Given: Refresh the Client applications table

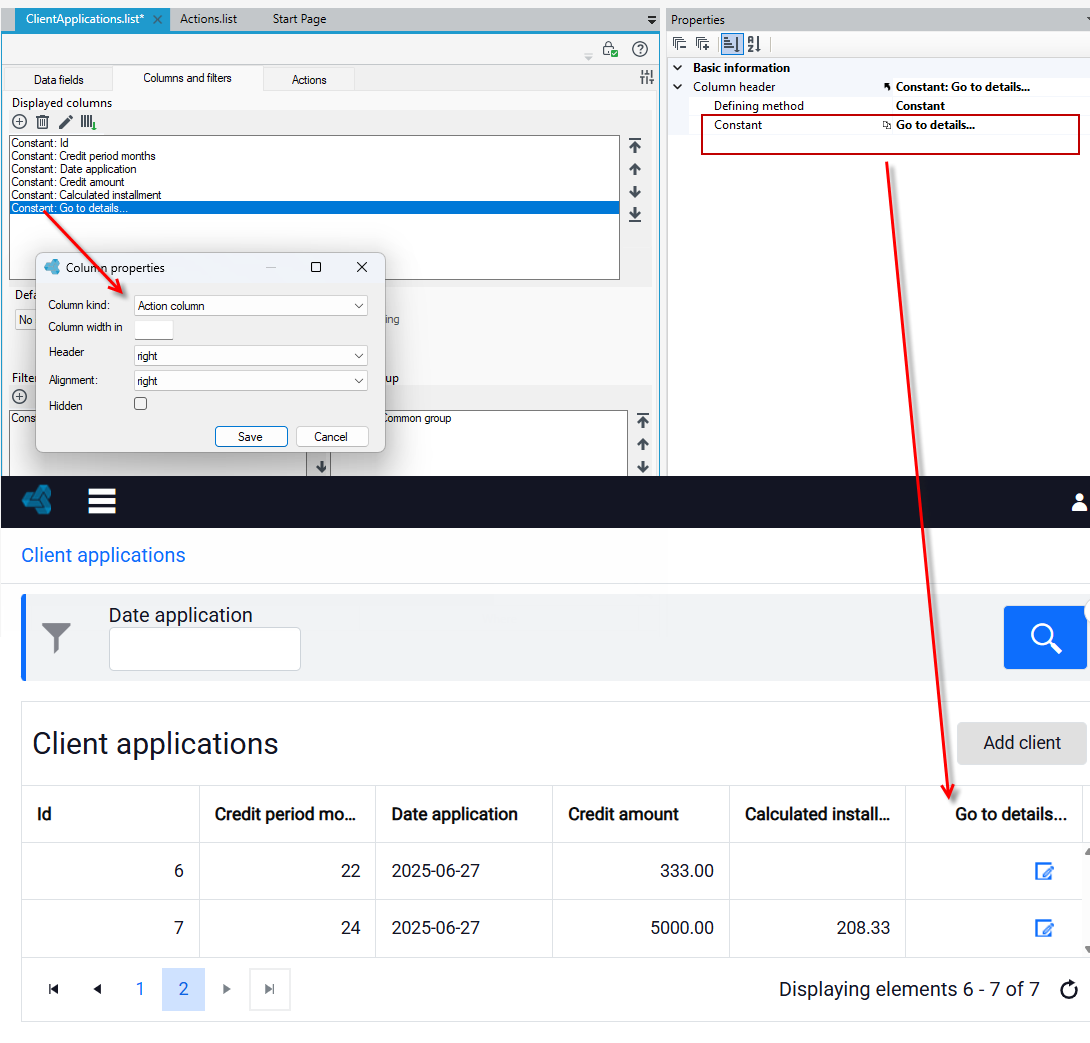Looking at the screenshot, I should [x=1069, y=989].
